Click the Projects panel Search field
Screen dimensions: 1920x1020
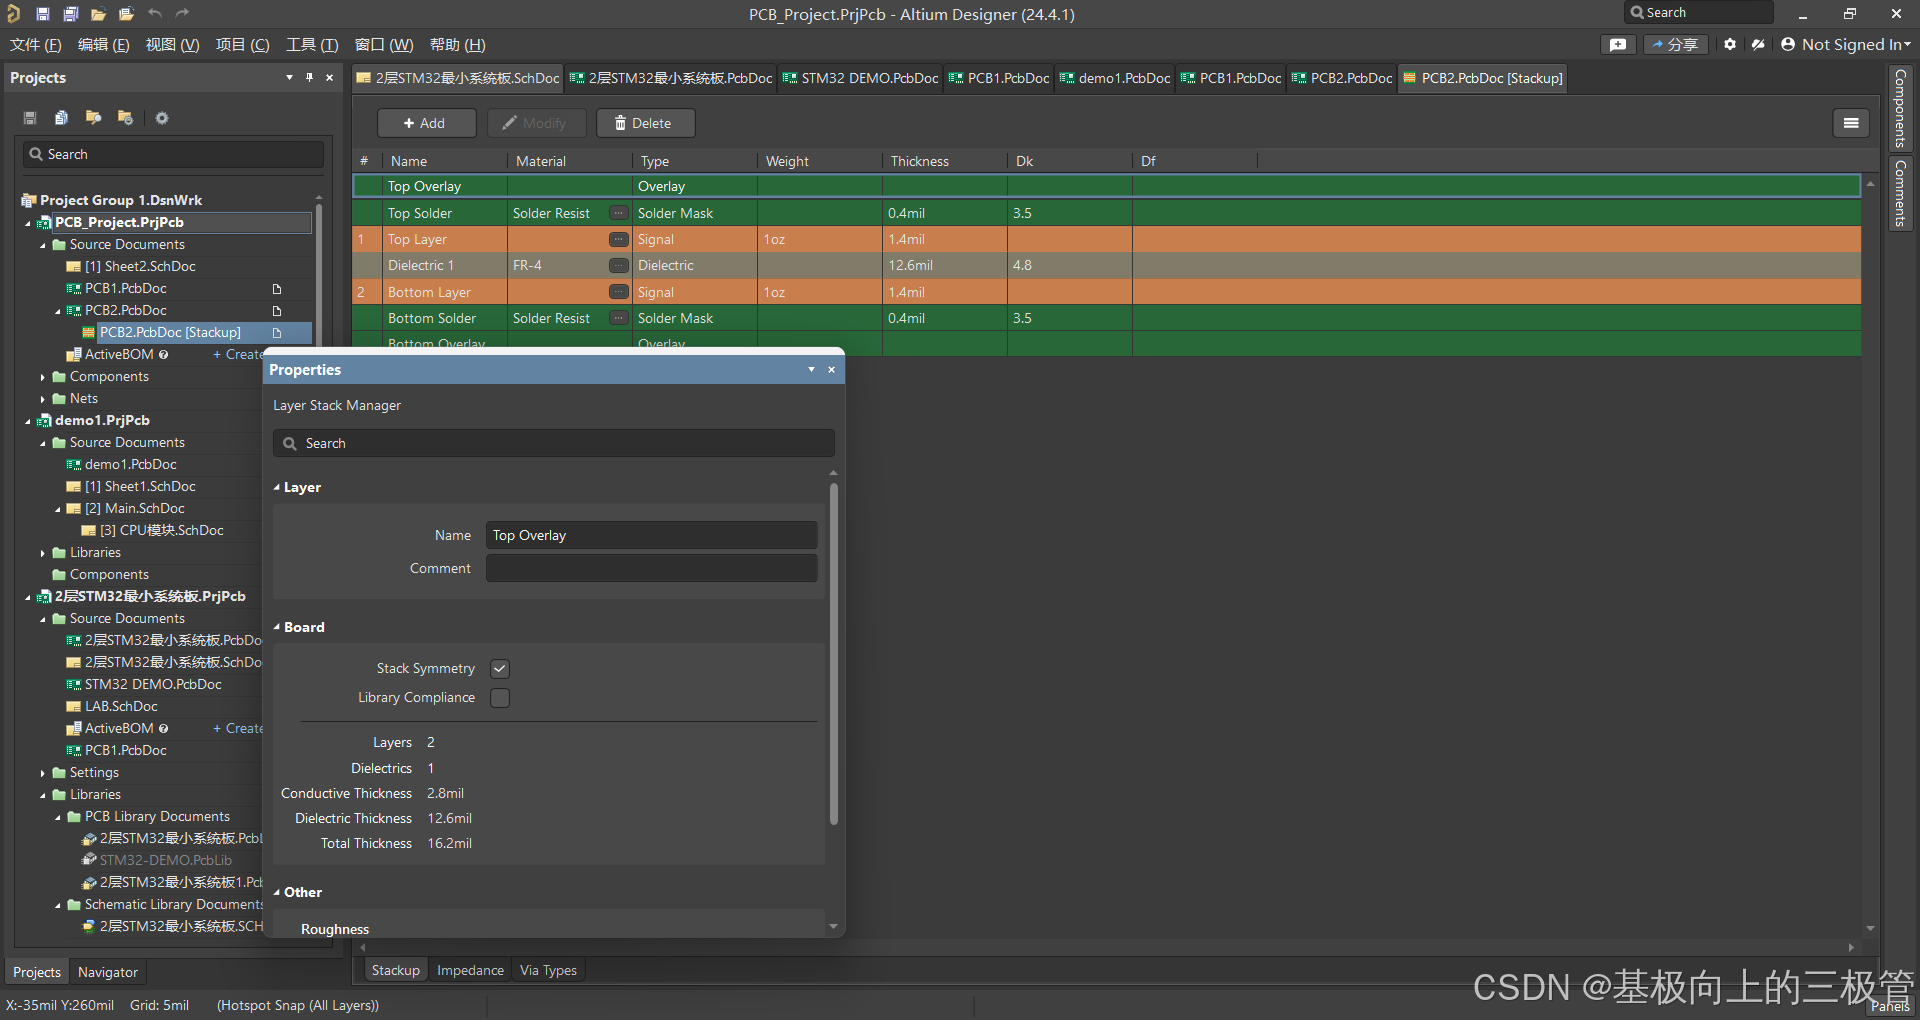pyautogui.click(x=173, y=154)
